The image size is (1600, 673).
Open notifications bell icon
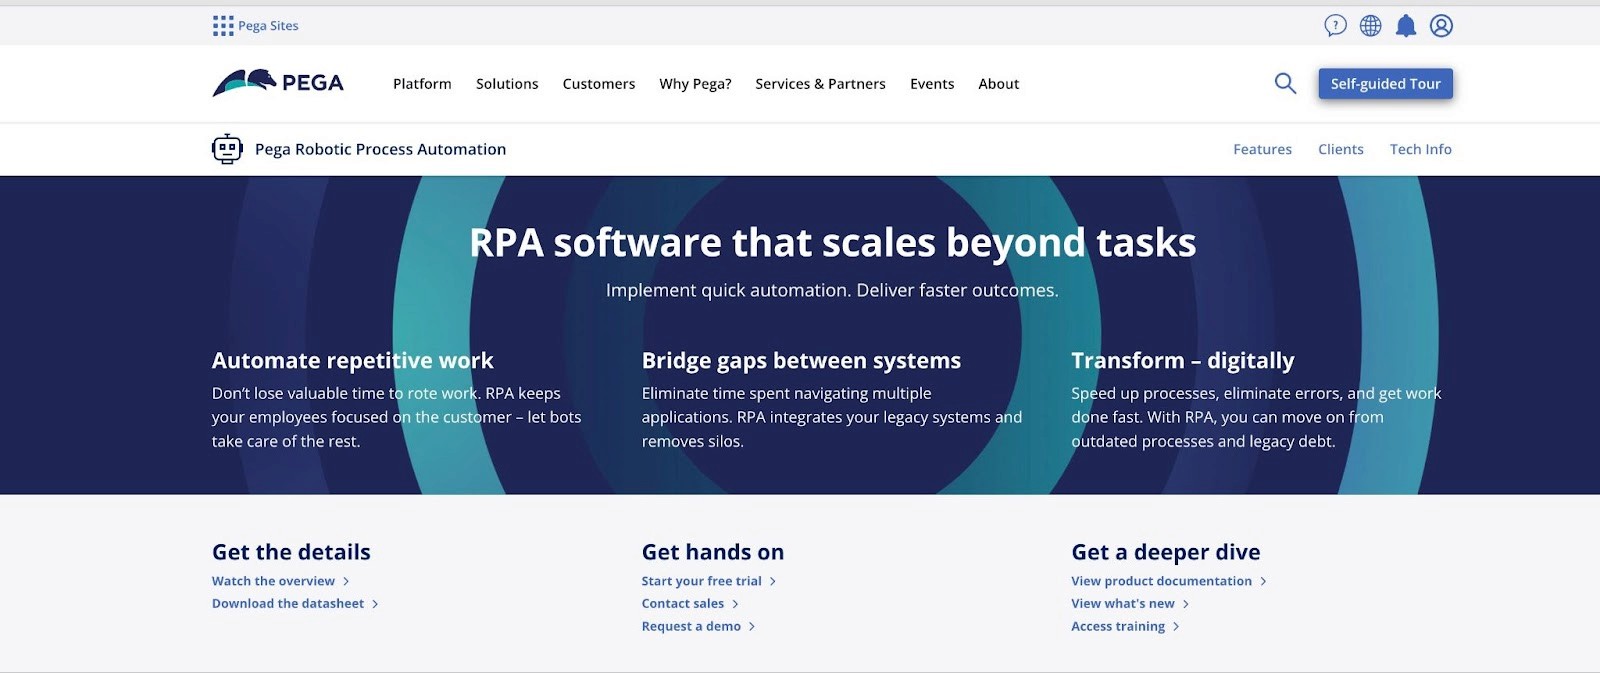click(1406, 26)
